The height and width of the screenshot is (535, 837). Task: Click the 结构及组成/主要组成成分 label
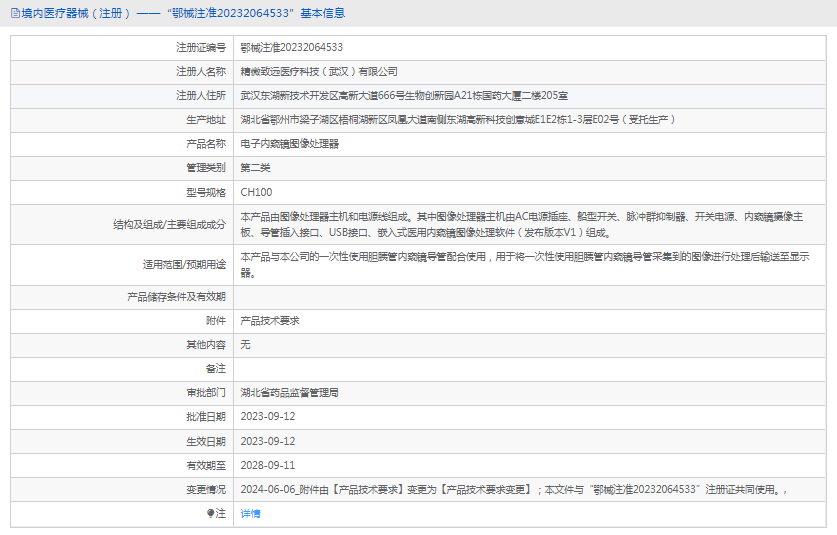(169, 225)
